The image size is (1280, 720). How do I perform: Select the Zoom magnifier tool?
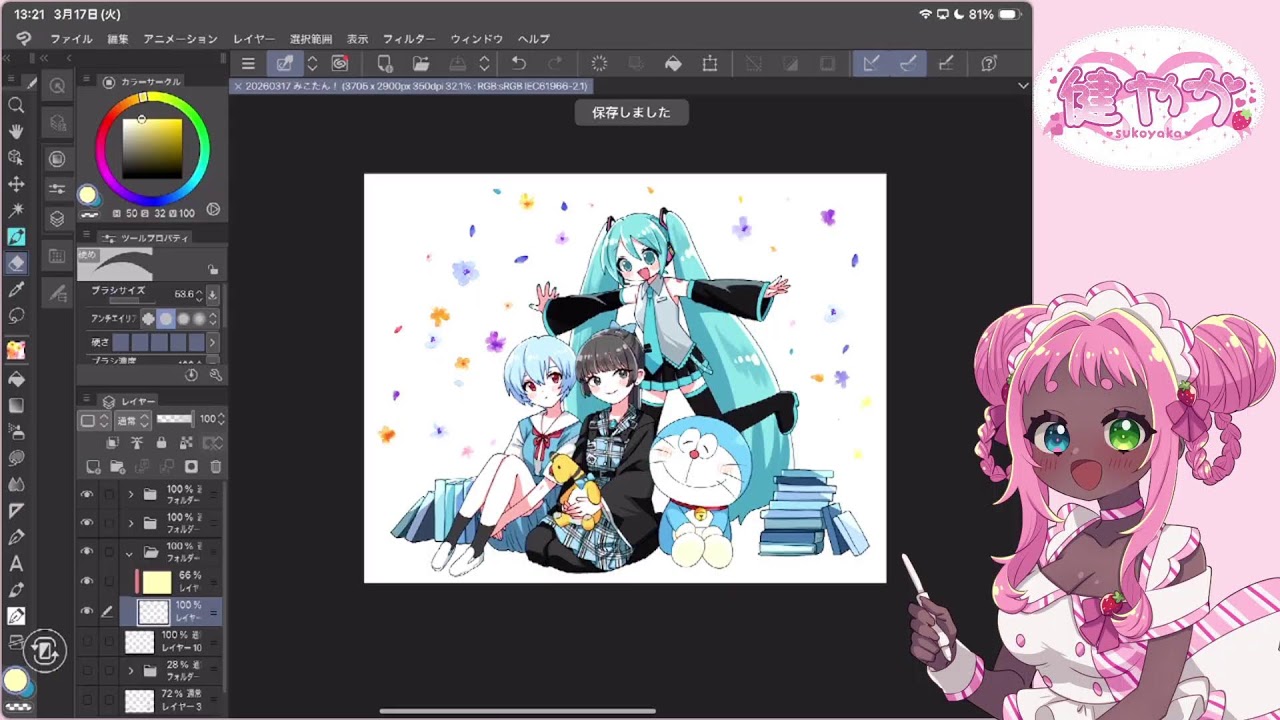16,105
